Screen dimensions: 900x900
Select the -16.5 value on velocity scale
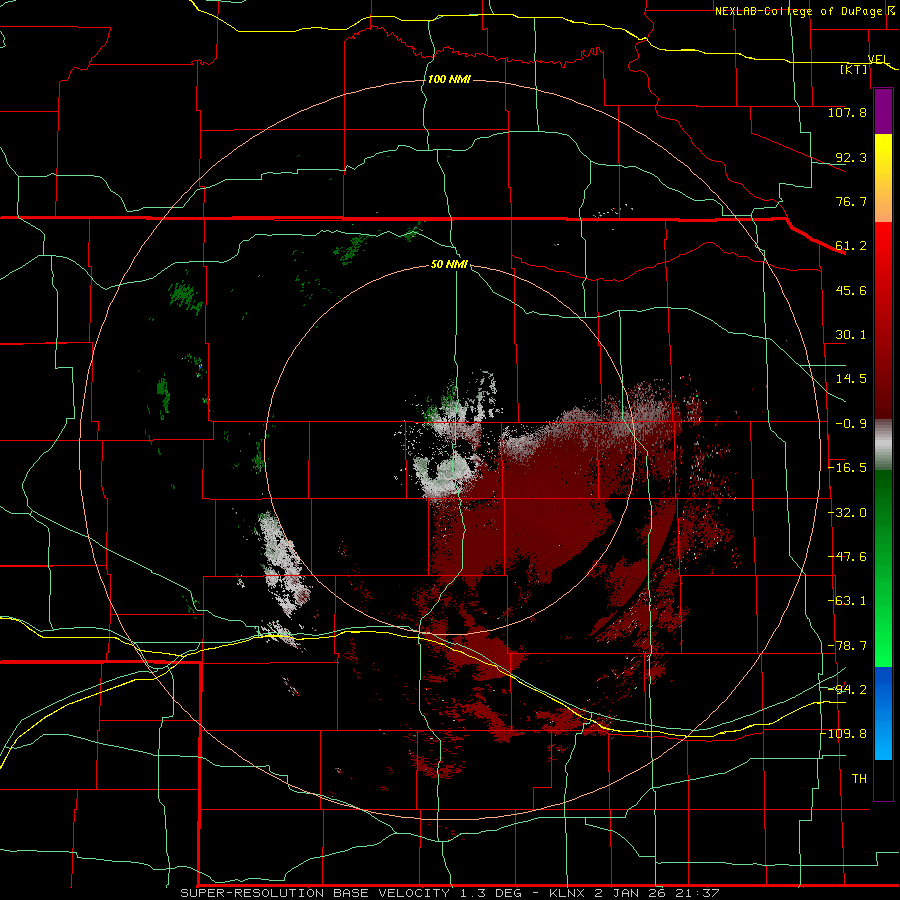(x=848, y=468)
